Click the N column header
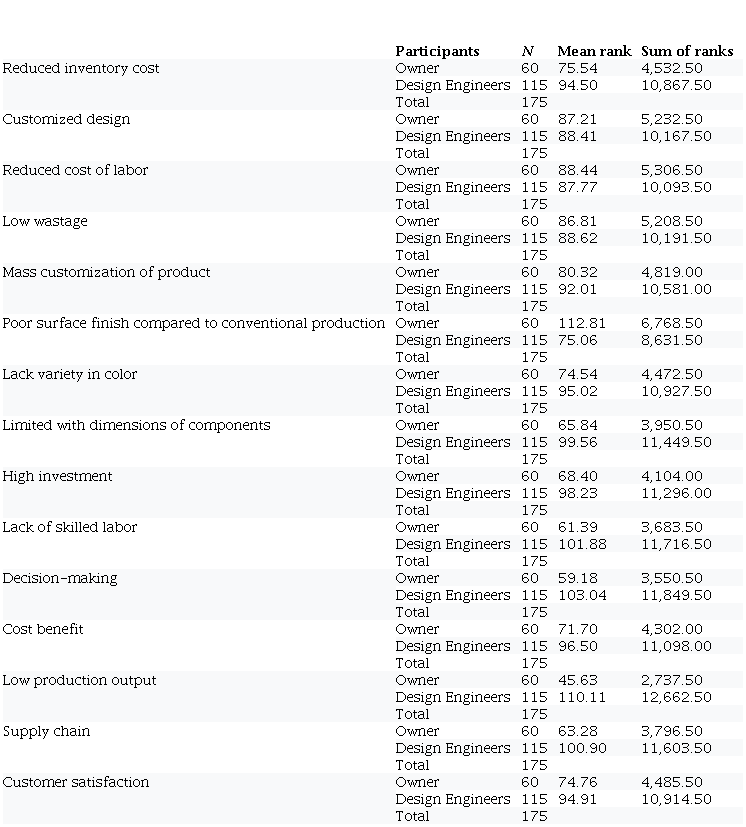 pos(528,51)
